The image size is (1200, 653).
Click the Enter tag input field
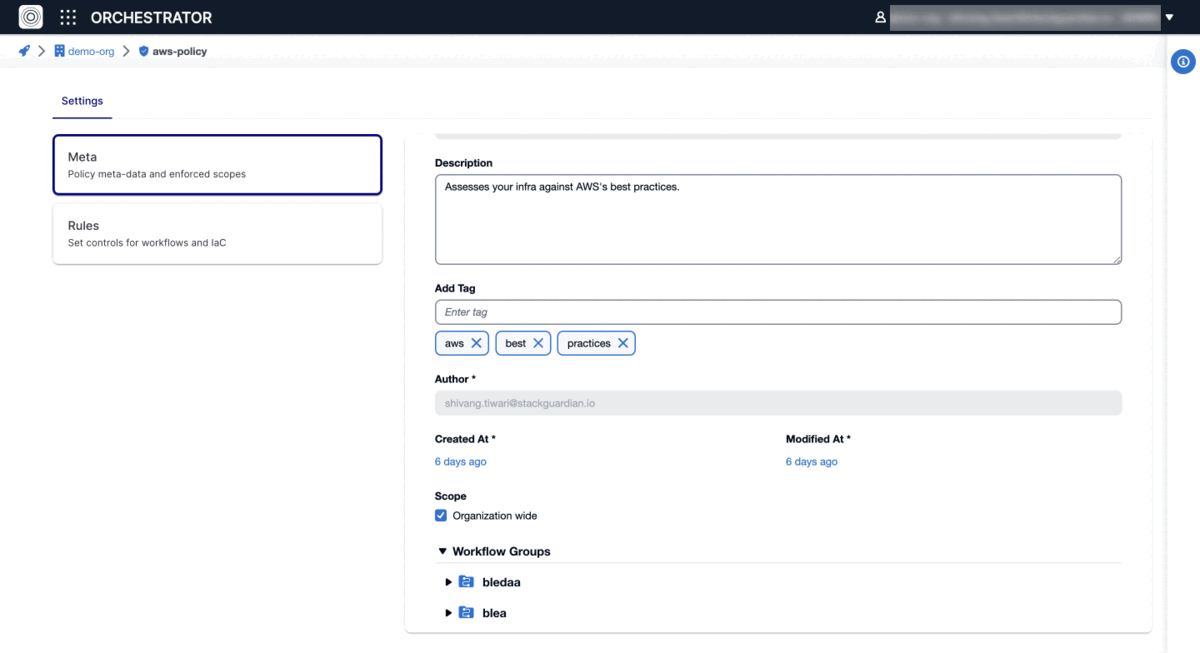777,312
